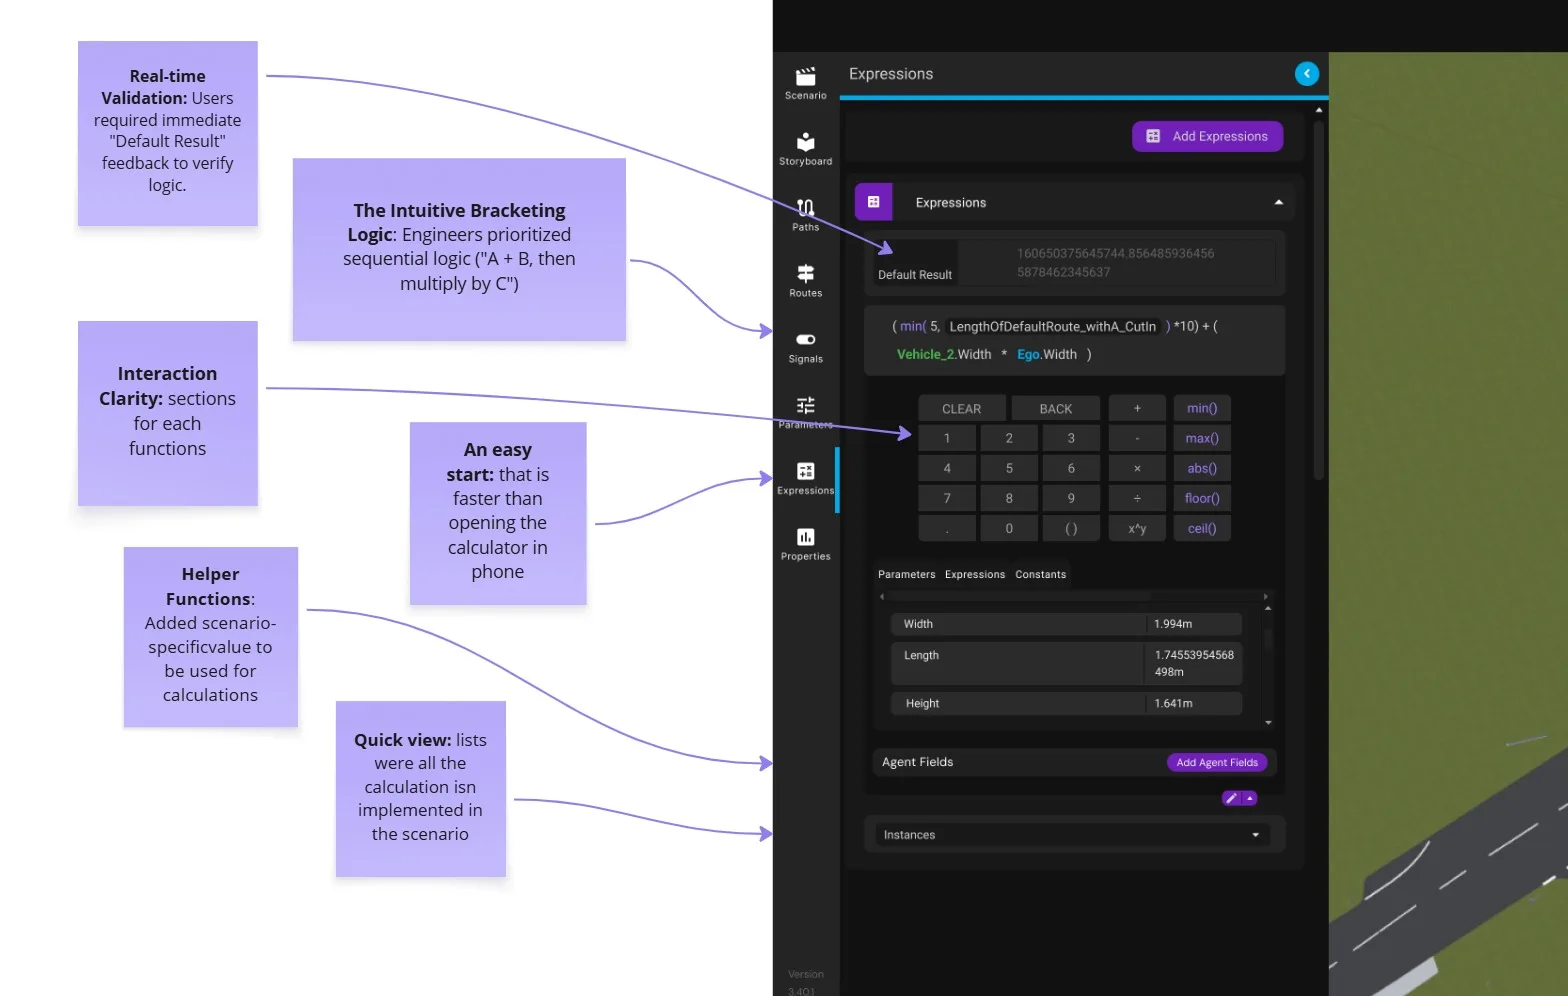The image size is (1568, 996).
Task: Click Add Agent Fields button
Action: (1217, 762)
